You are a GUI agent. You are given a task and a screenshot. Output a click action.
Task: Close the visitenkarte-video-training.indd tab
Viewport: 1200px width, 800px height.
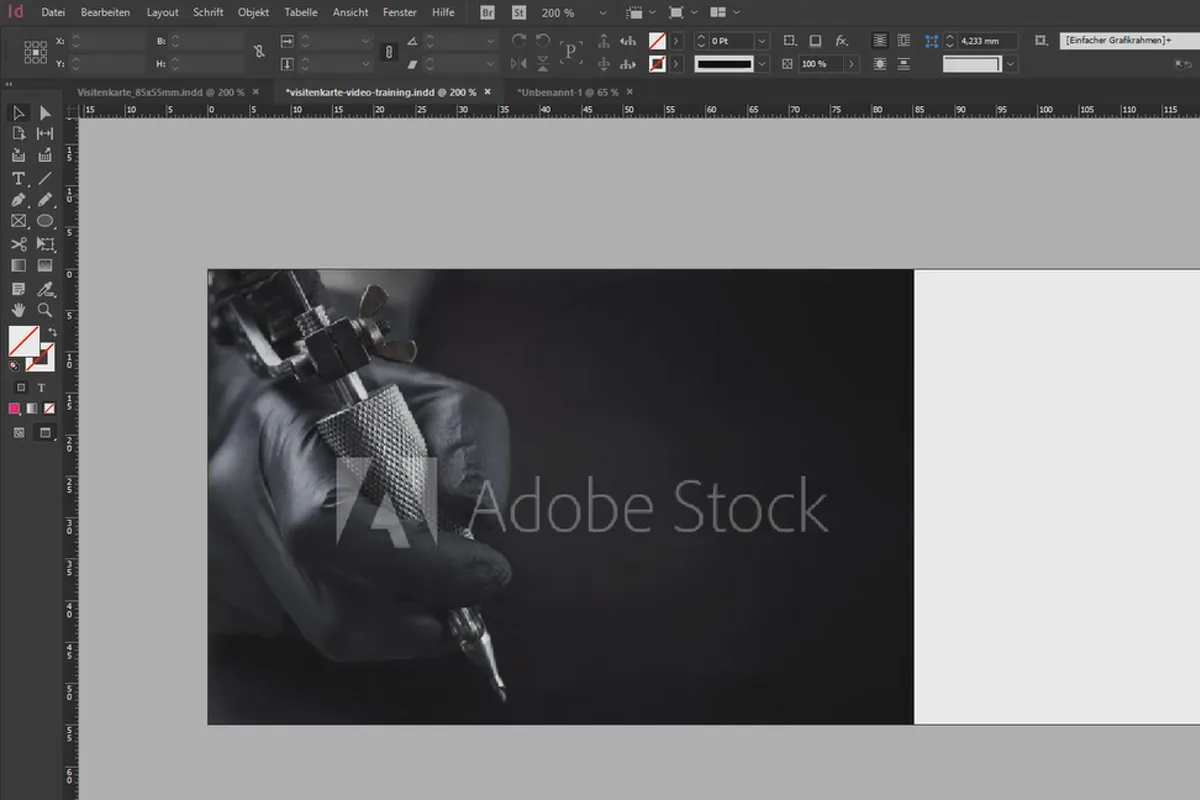(488, 92)
